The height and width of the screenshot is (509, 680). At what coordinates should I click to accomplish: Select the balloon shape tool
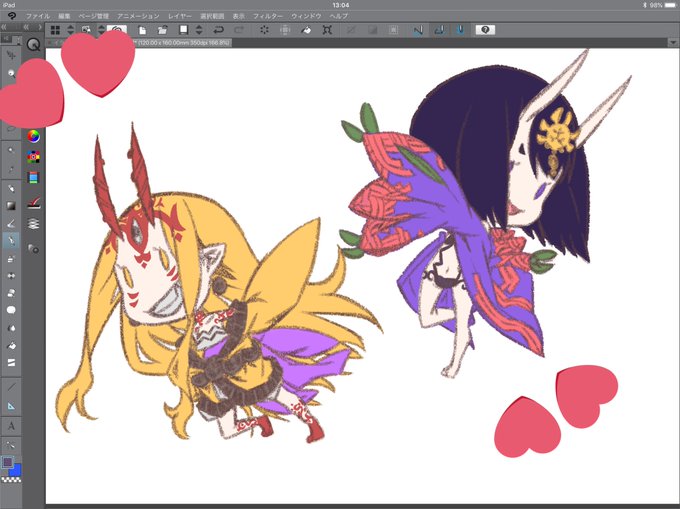click(11, 310)
